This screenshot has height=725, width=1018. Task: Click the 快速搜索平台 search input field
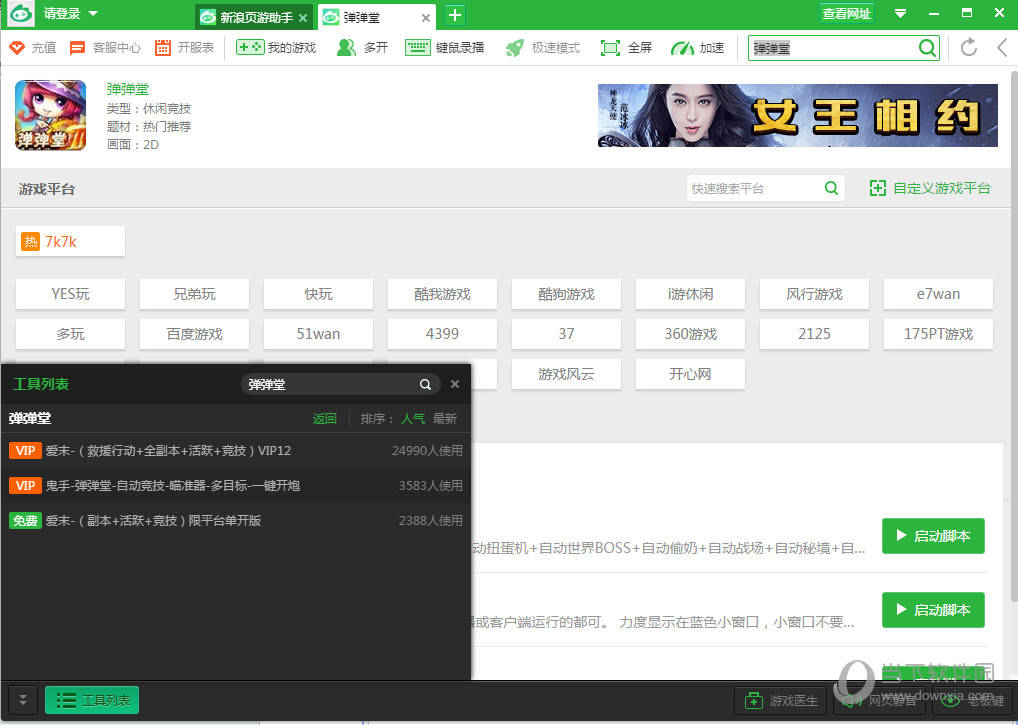point(760,188)
